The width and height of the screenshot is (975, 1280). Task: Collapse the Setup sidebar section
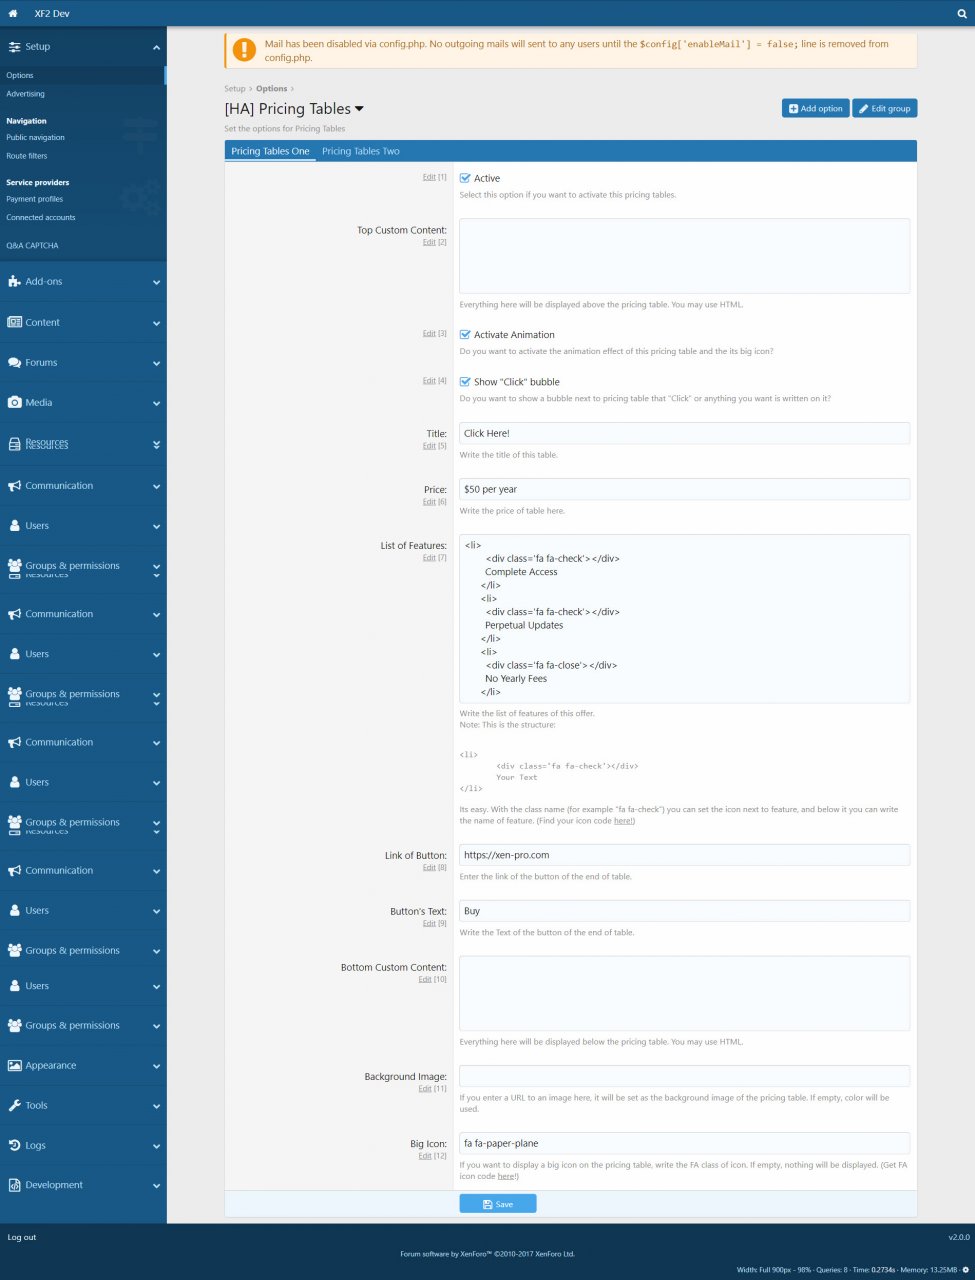pyautogui.click(x=156, y=47)
